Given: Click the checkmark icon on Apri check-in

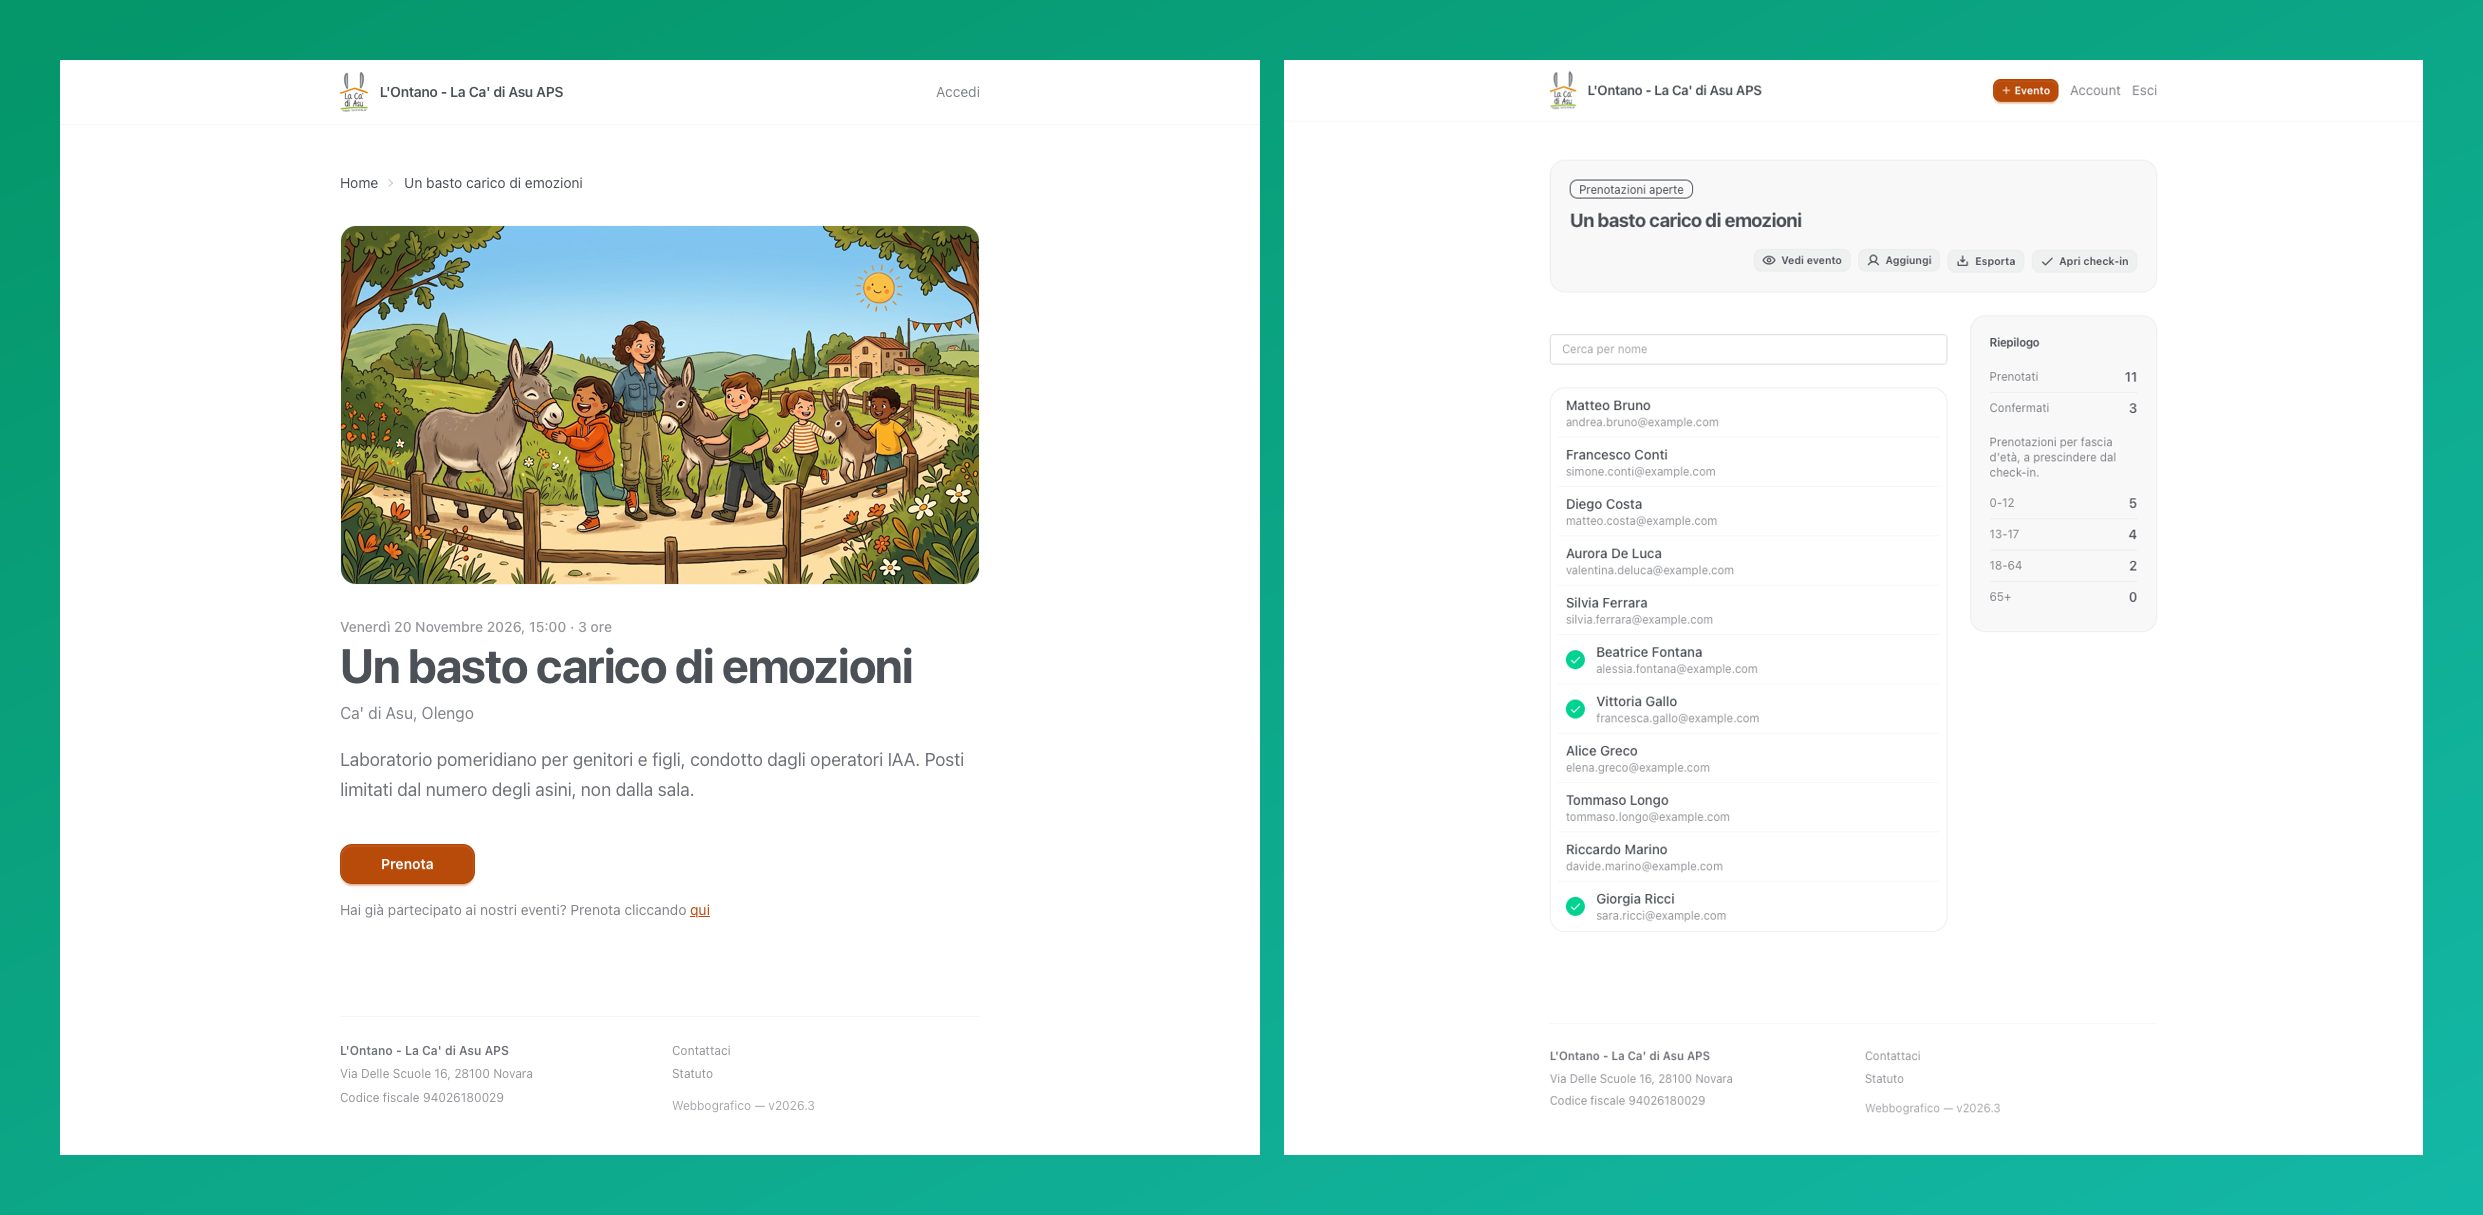Looking at the screenshot, I should (2047, 262).
